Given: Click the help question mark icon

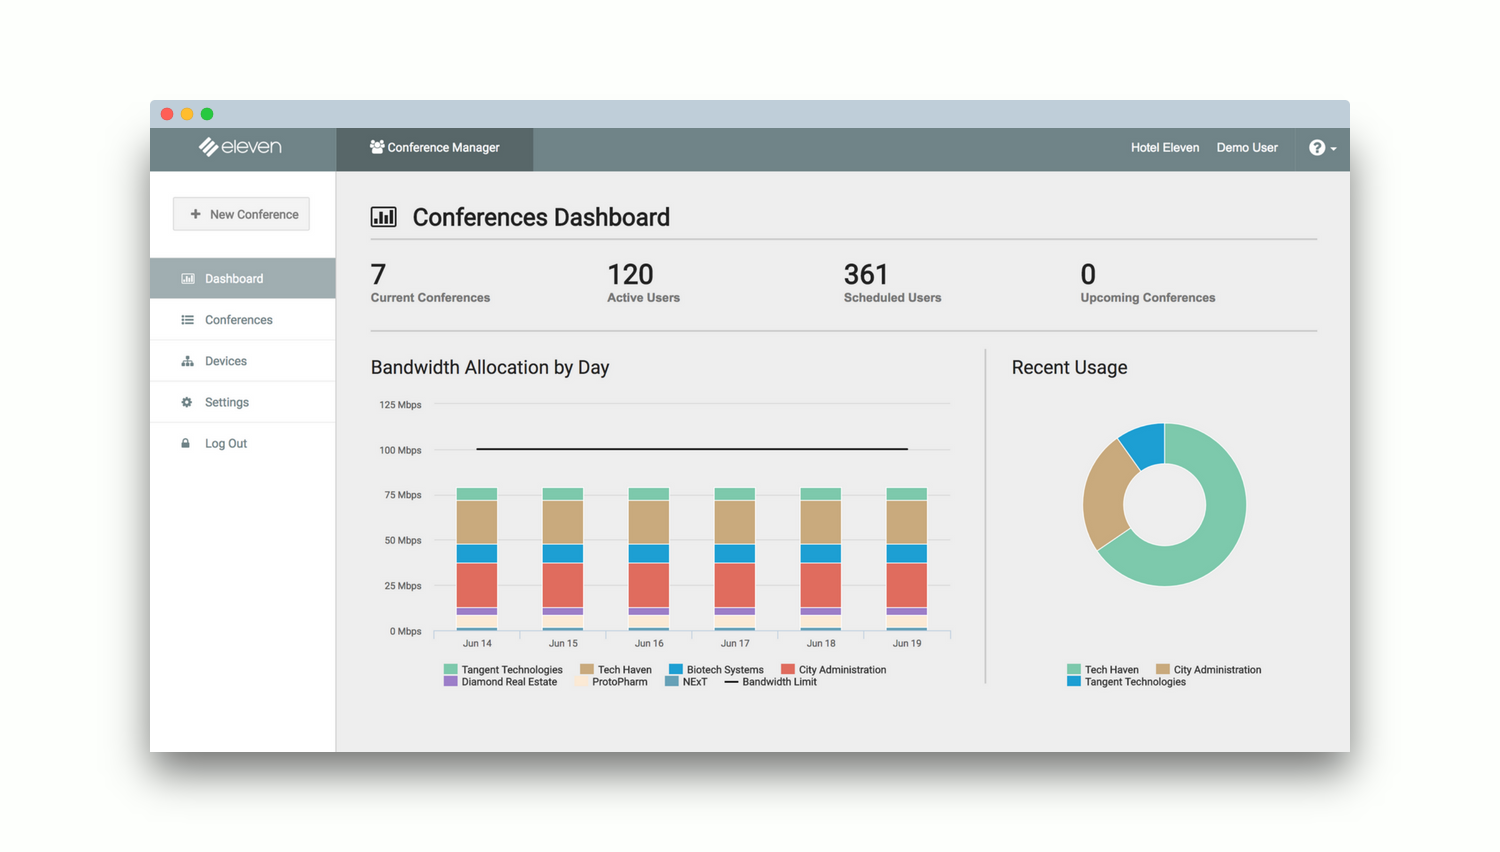Looking at the screenshot, I should click(1317, 148).
